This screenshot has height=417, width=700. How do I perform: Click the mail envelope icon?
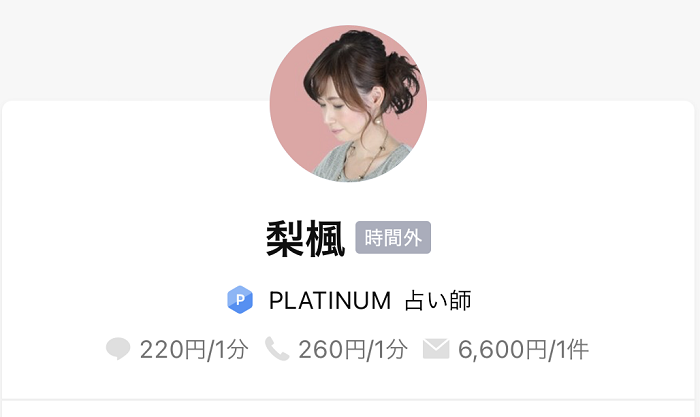(436, 349)
